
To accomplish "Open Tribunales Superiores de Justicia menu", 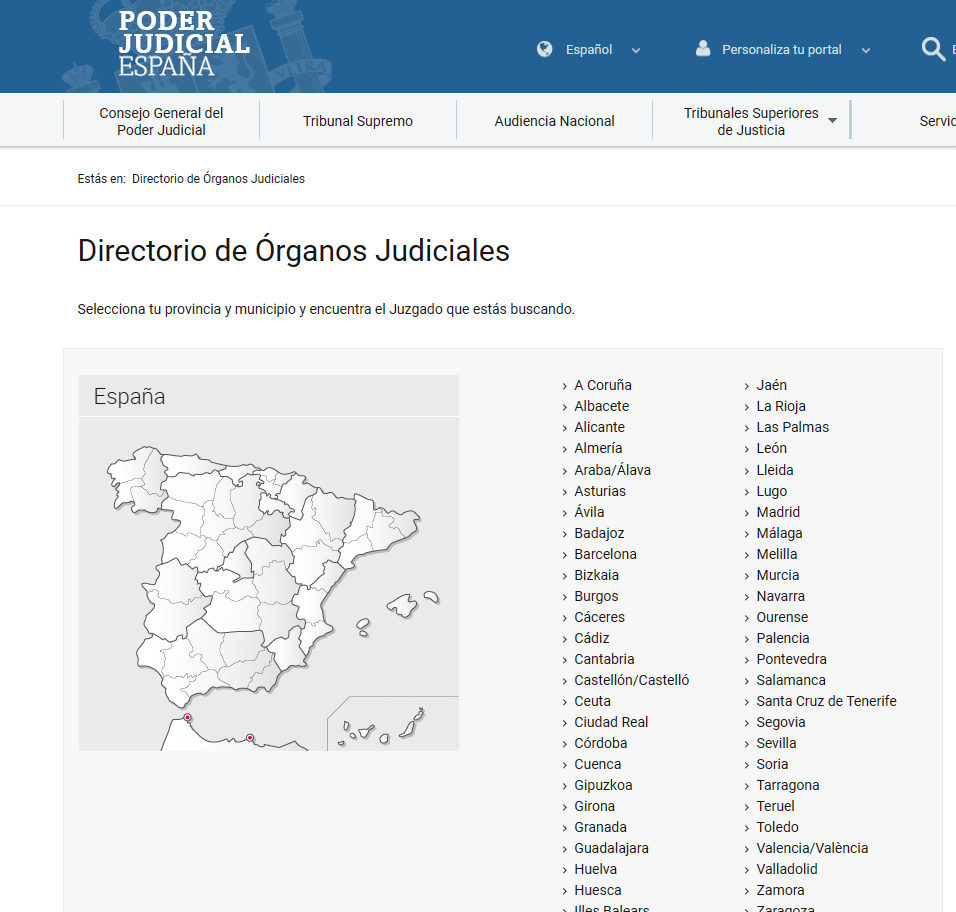I will [751, 121].
